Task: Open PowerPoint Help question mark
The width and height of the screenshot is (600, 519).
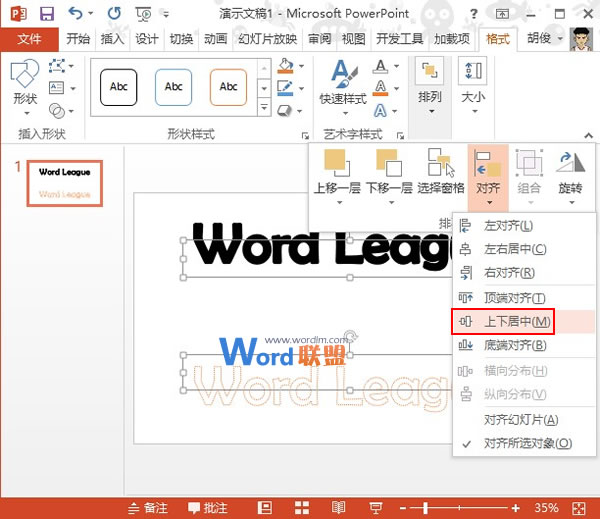Action: pyautogui.click(x=474, y=14)
